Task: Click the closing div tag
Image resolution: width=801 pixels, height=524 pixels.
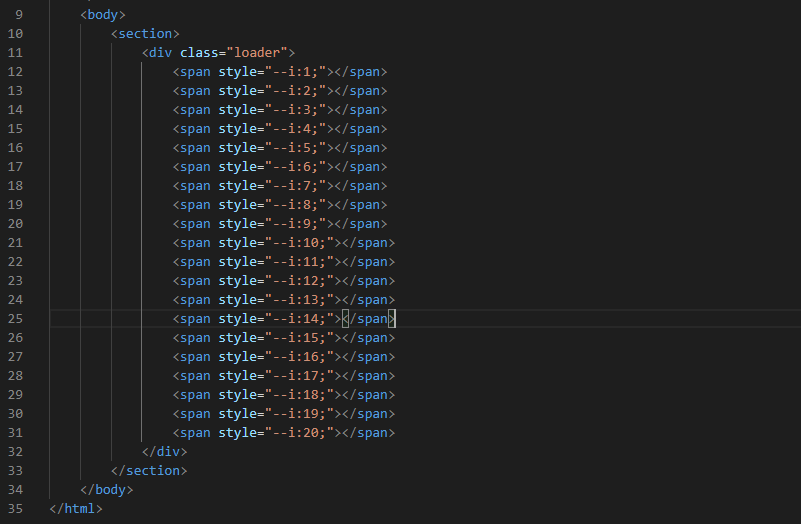Action: tap(164, 451)
